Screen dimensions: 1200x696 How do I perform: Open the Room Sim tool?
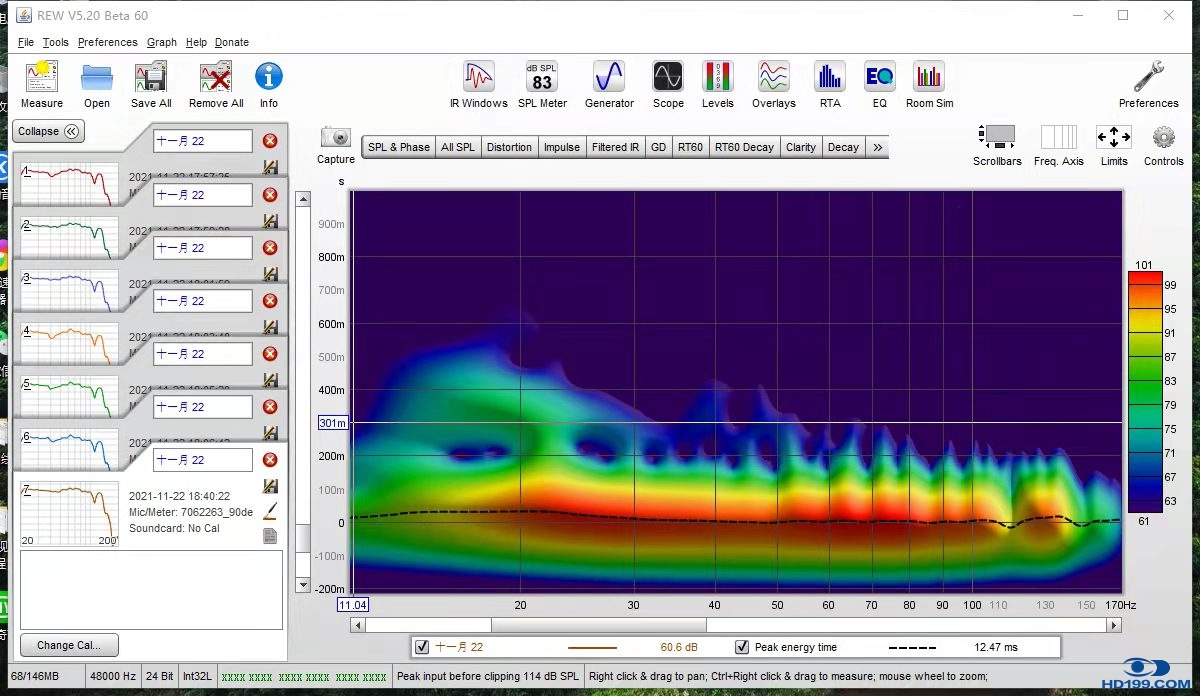click(929, 78)
